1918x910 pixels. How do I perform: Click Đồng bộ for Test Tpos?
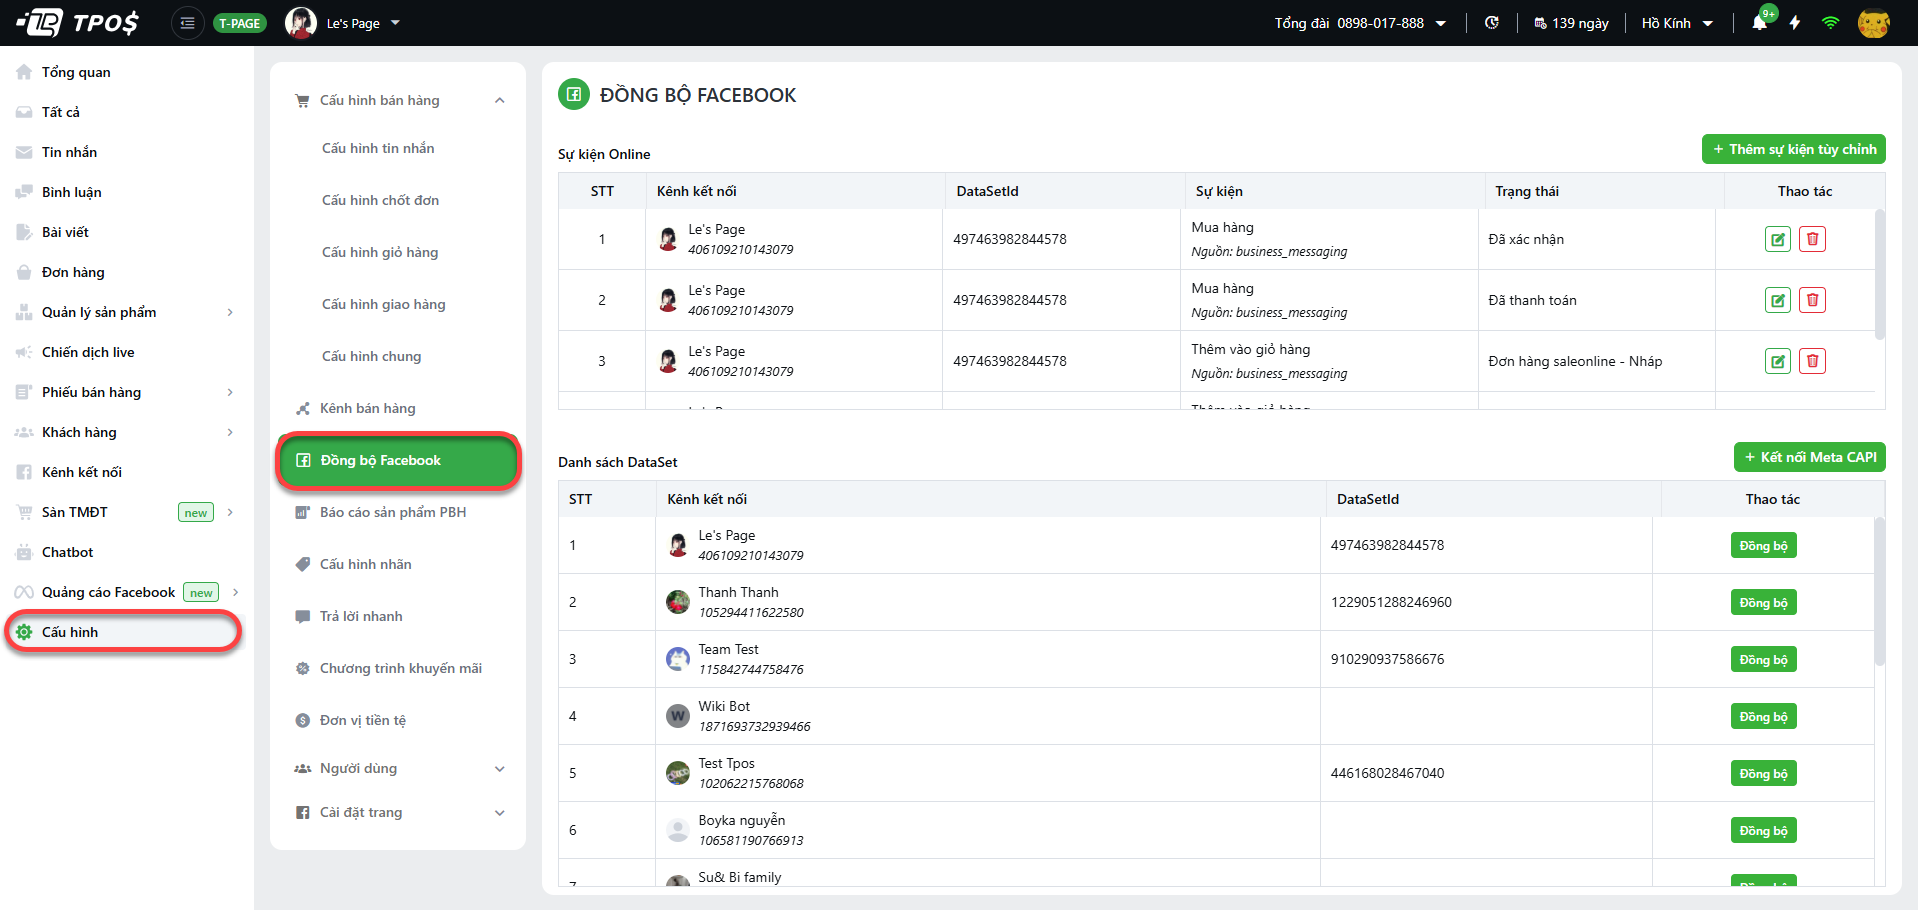1763,773
